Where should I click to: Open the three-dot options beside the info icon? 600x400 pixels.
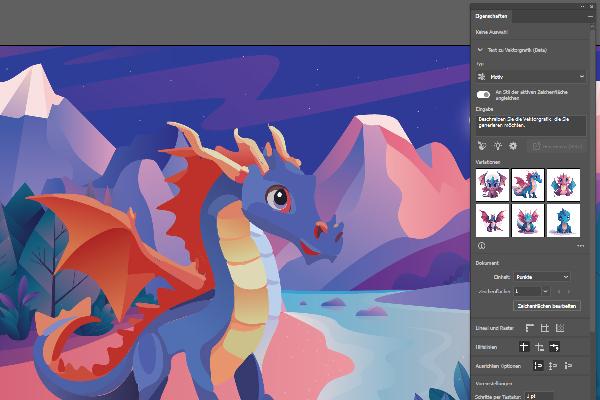pos(580,246)
